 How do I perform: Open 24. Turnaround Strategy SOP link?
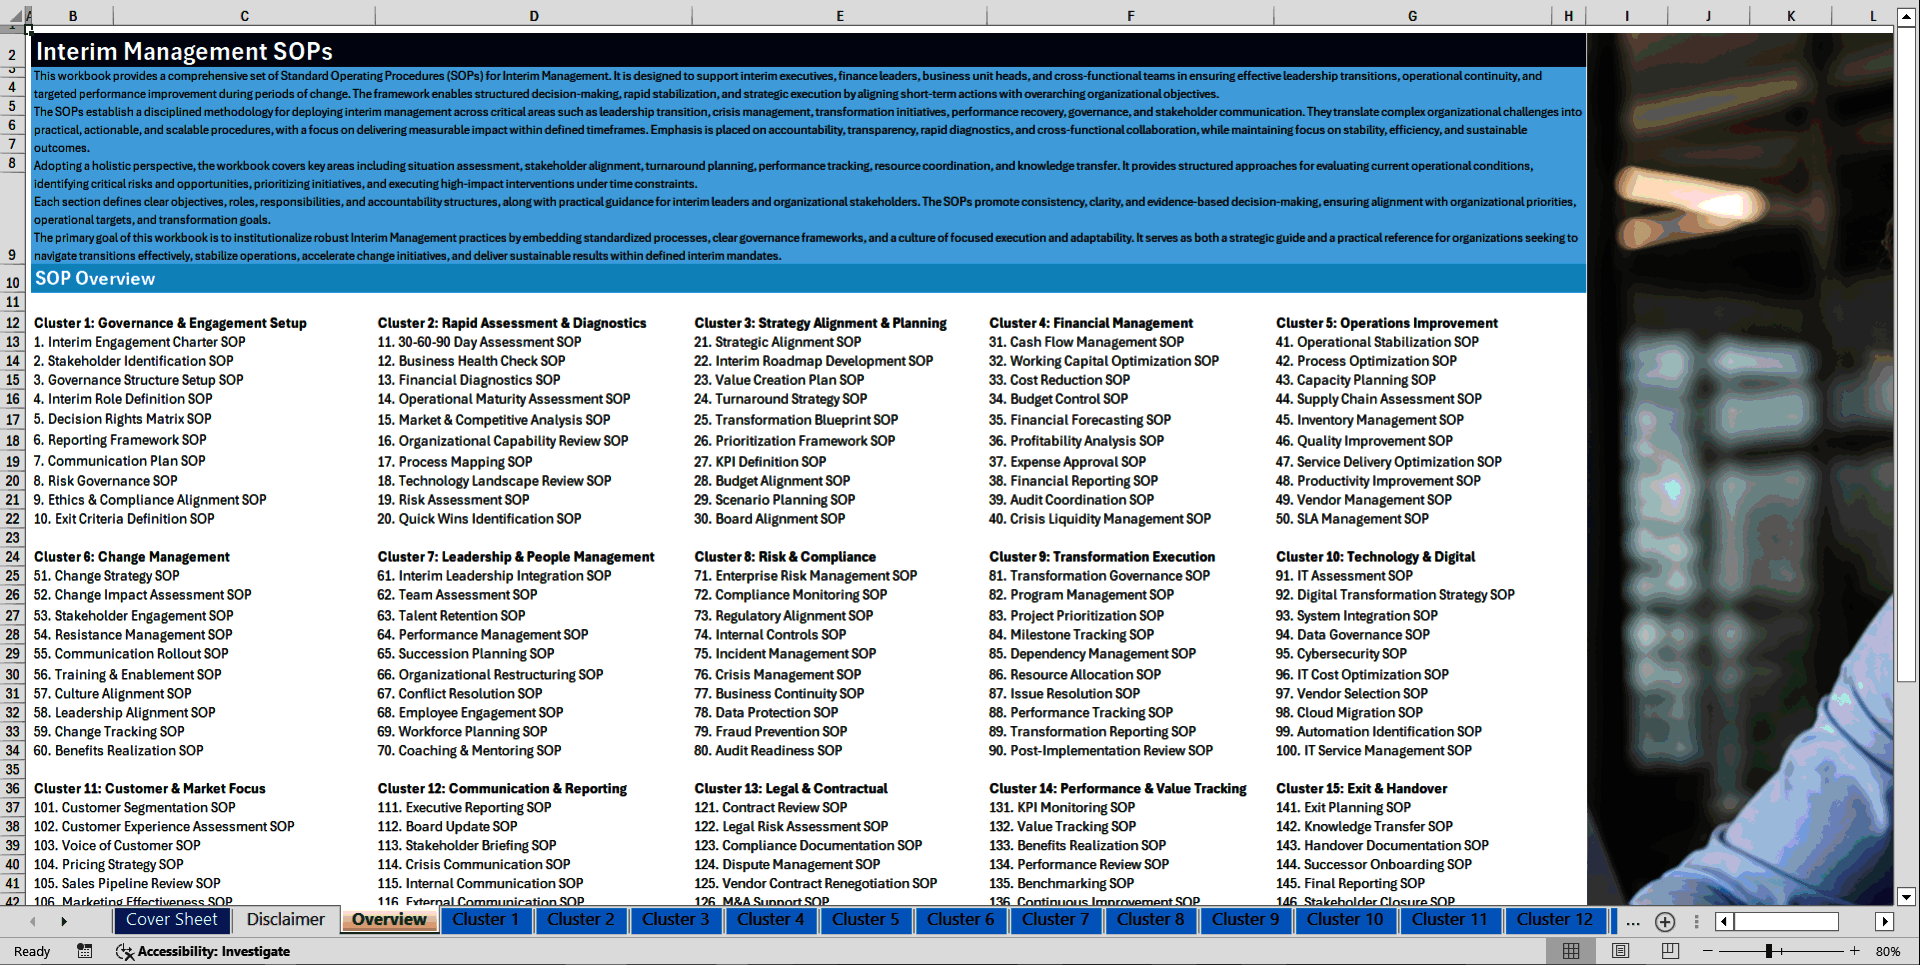[780, 399]
